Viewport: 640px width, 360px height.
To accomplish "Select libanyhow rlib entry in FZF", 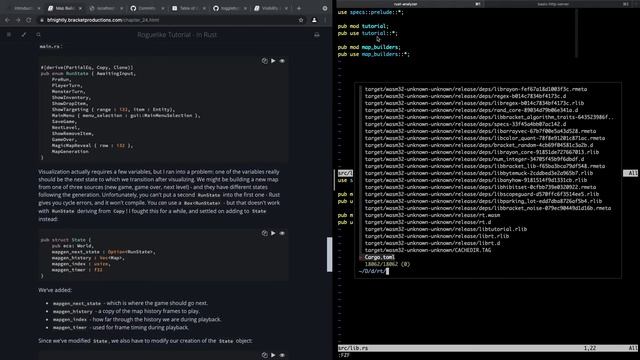I will coord(476,180).
